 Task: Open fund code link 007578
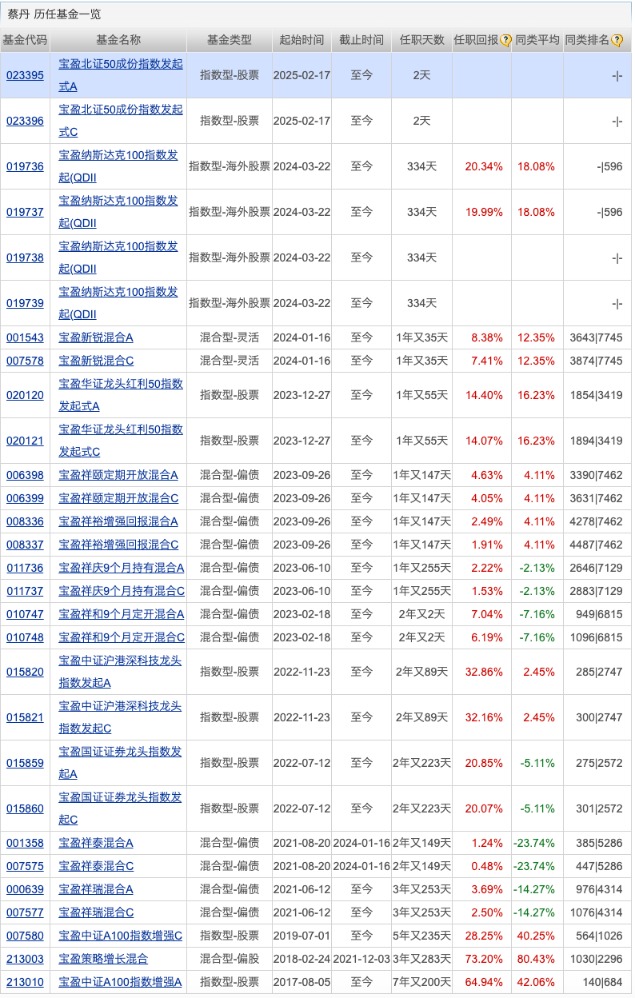(25, 361)
